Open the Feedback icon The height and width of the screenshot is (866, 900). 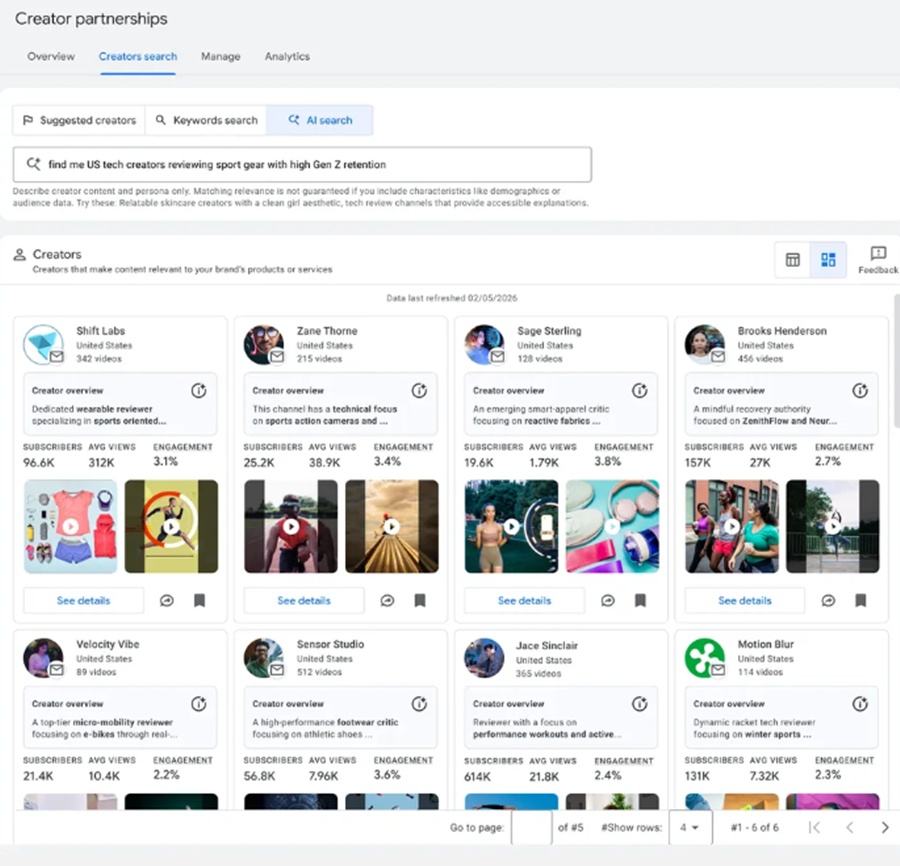click(878, 254)
